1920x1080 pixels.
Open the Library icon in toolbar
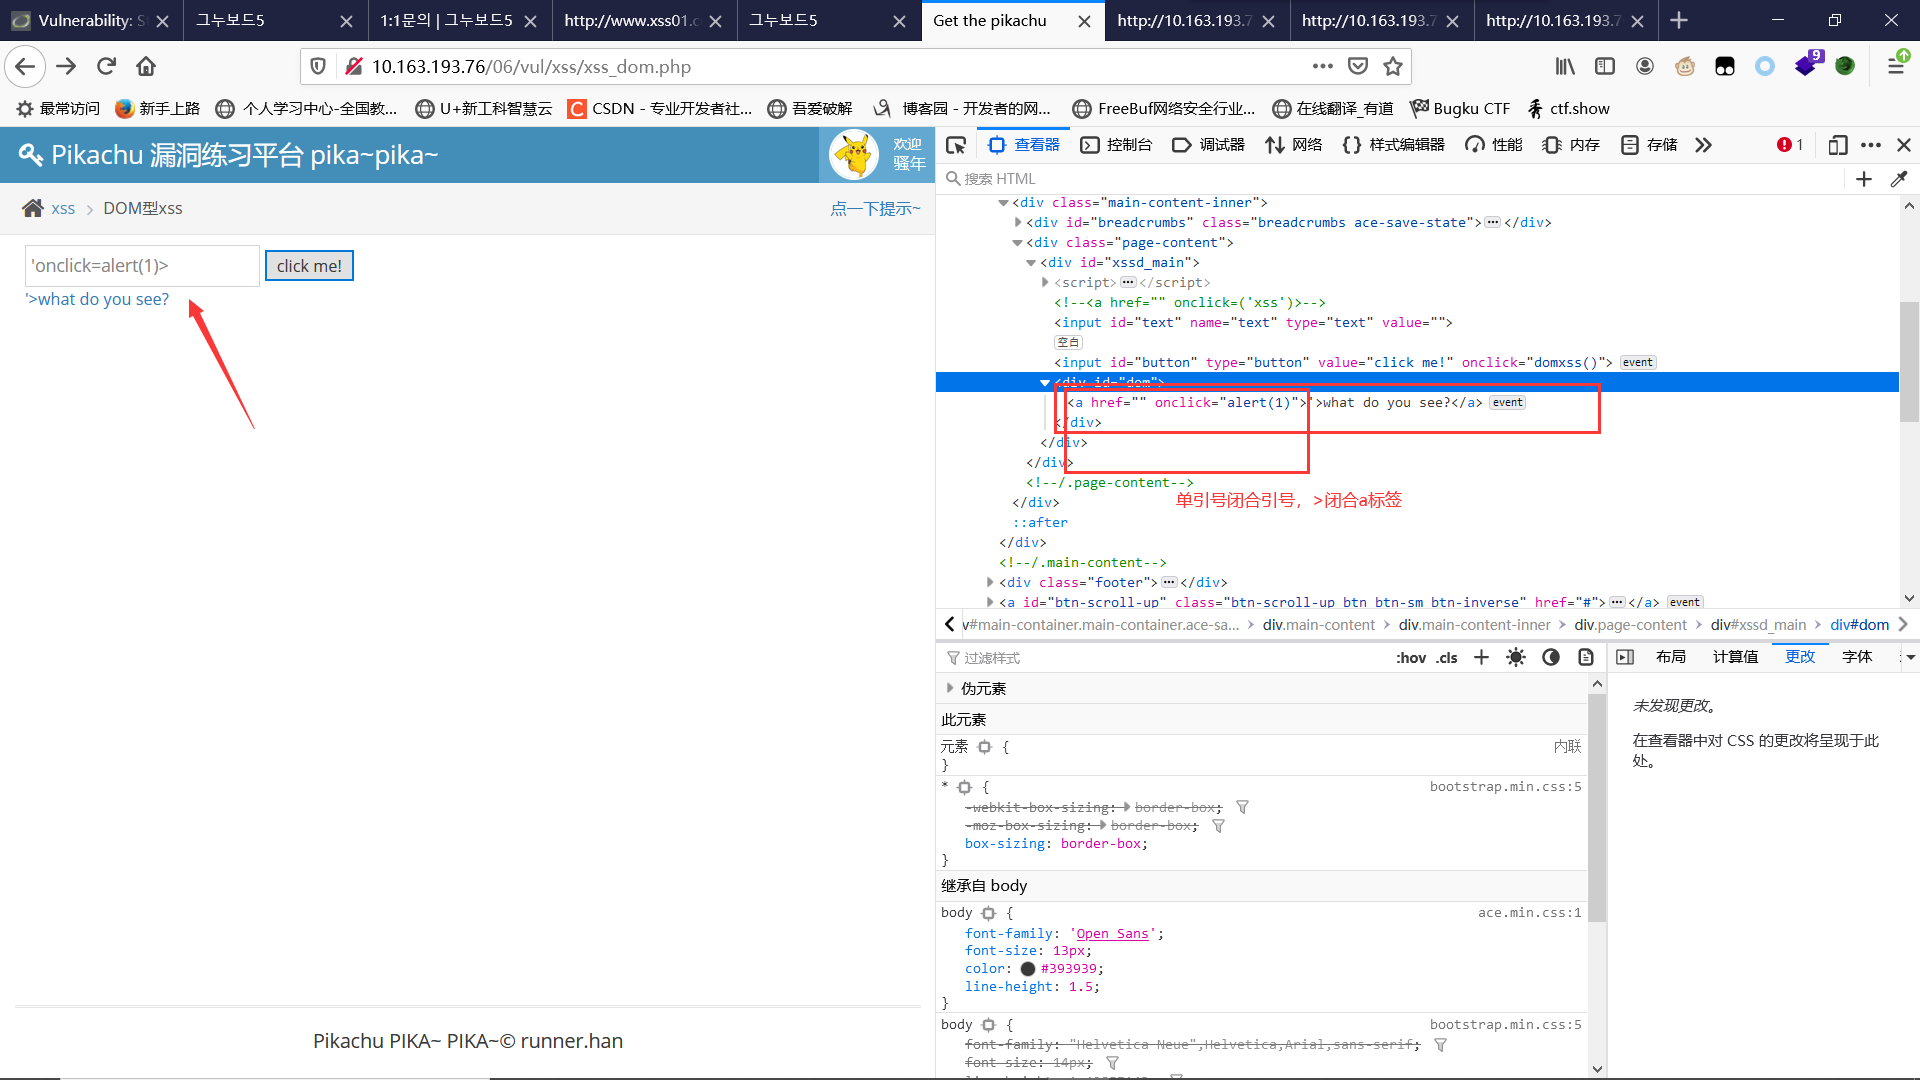(x=1565, y=66)
